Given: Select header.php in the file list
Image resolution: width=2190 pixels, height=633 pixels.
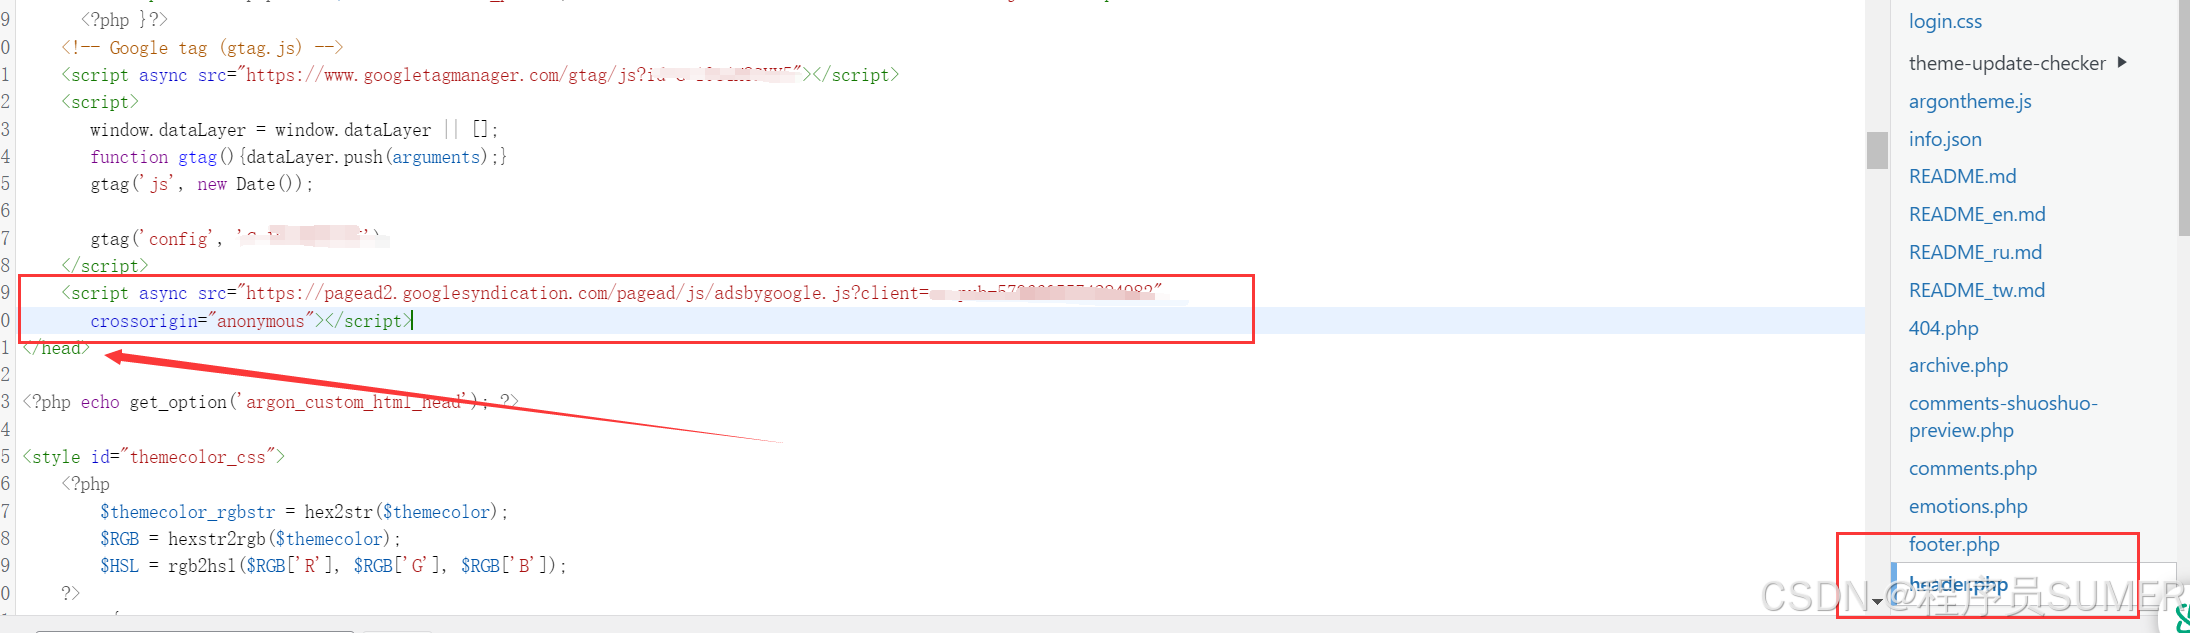Looking at the screenshot, I should point(1957,584).
